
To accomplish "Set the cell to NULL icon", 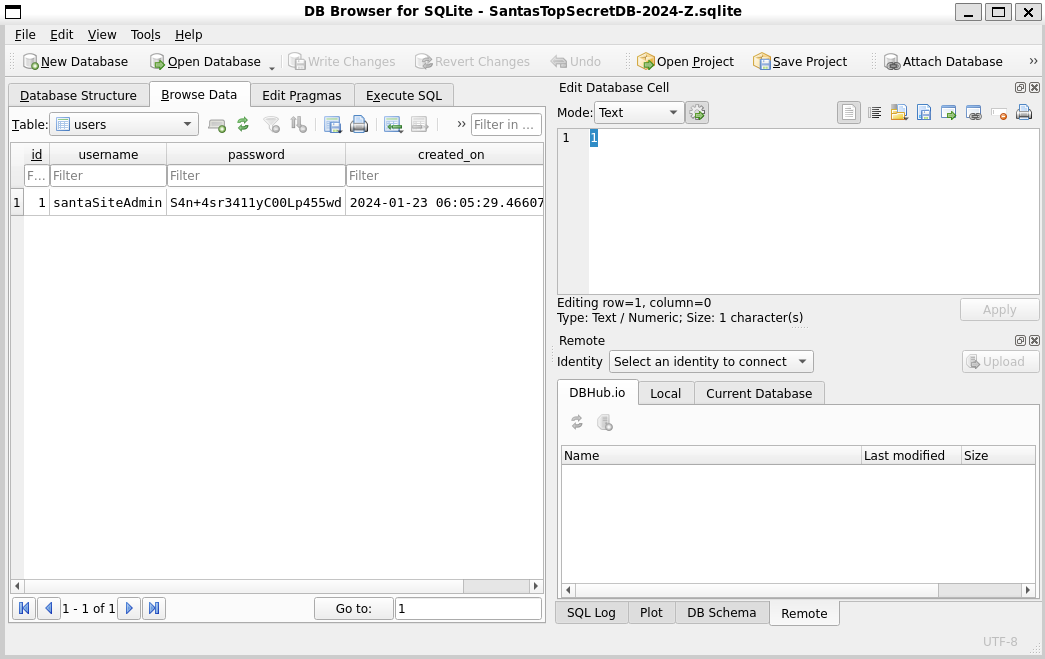I will coord(998,113).
